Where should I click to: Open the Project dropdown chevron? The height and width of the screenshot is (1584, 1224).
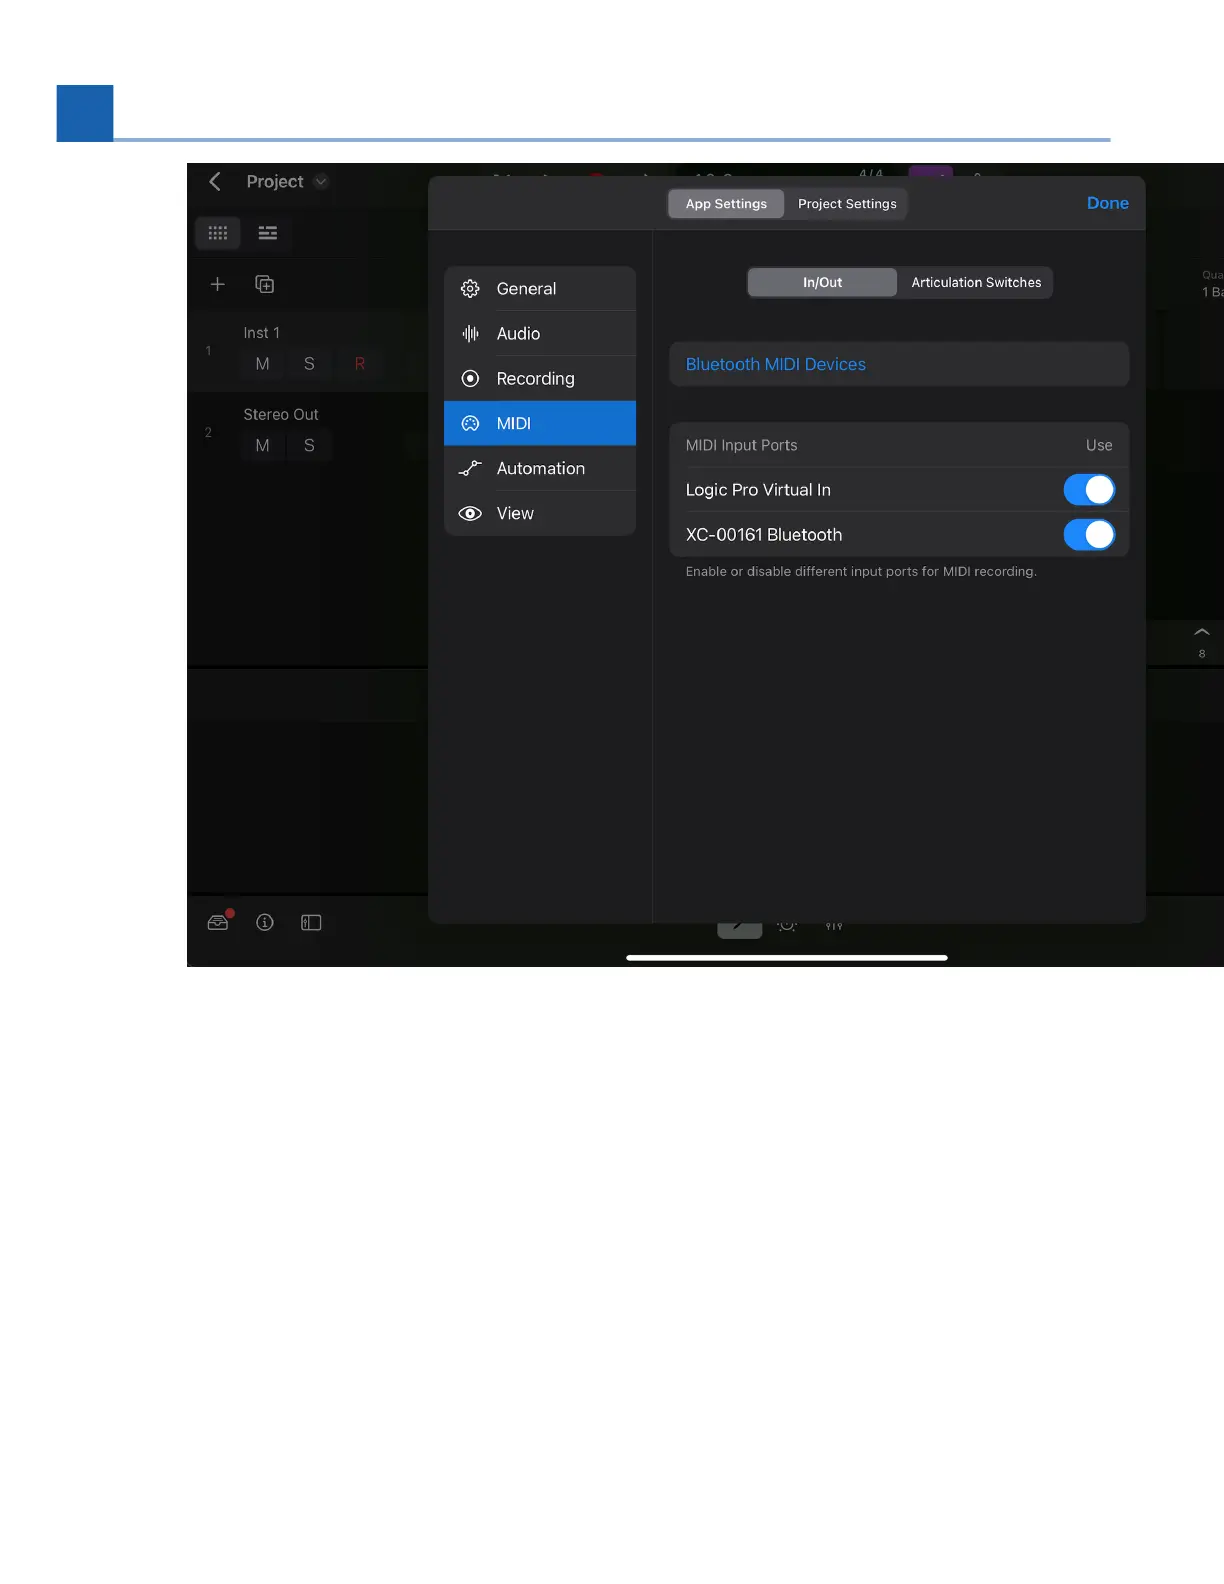[x=321, y=181]
